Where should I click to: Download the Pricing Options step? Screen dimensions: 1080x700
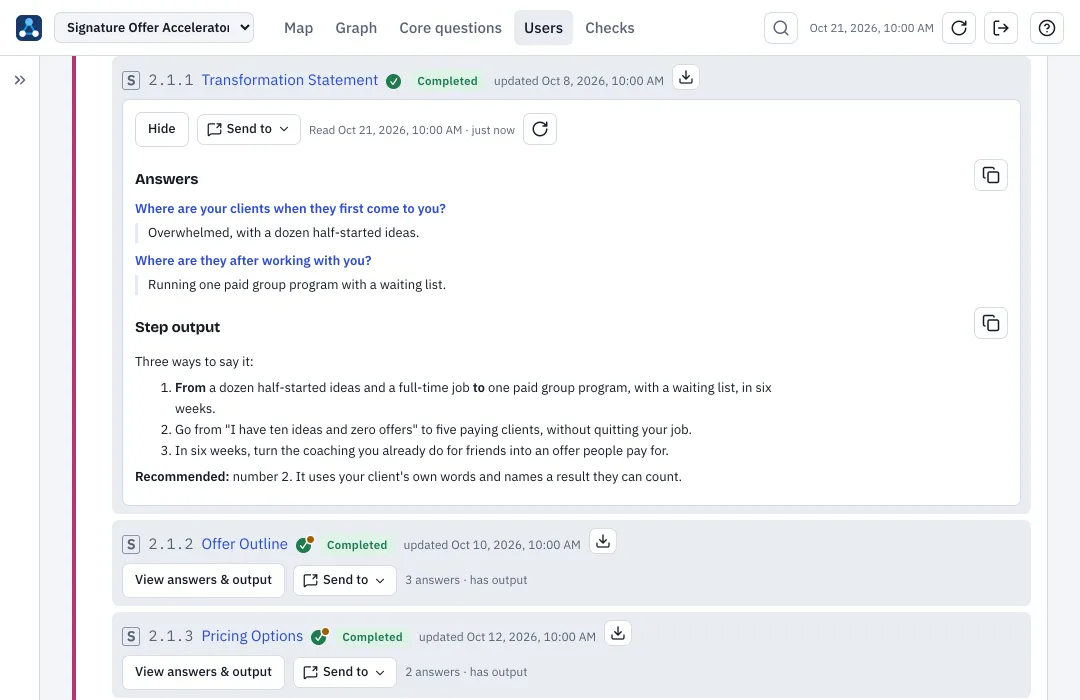(x=618, y=633)
